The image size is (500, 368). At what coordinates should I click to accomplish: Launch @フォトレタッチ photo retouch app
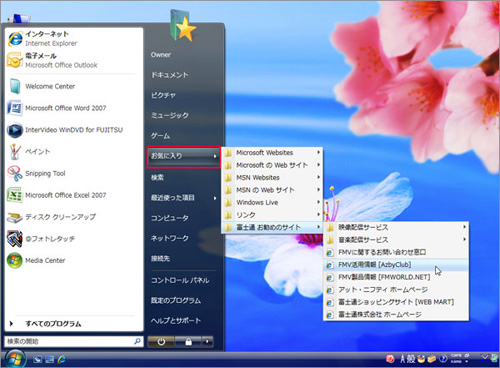(74, 239)
